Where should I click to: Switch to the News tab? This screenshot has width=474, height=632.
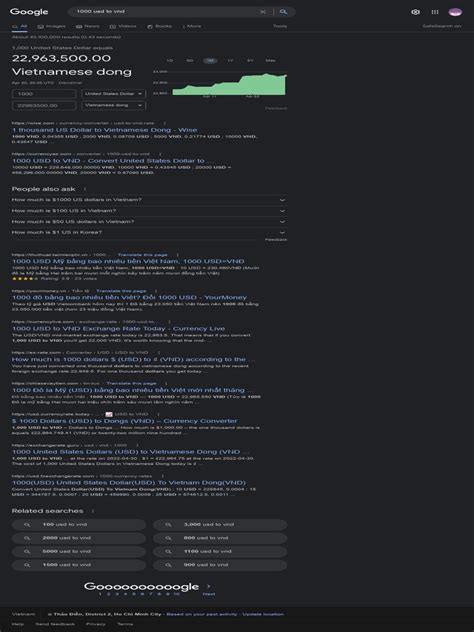88,26
